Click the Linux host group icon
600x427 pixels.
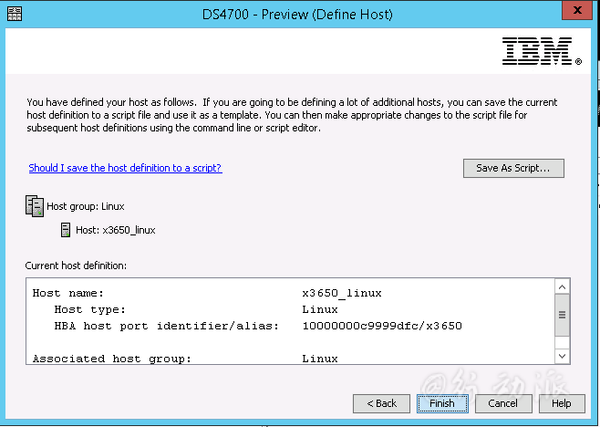coord(34,206)
